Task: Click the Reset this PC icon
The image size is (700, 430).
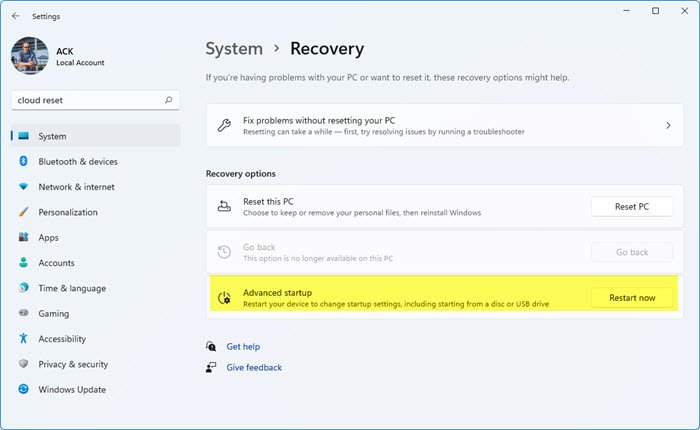Action: pyautogui.click(x=224, y=207)
